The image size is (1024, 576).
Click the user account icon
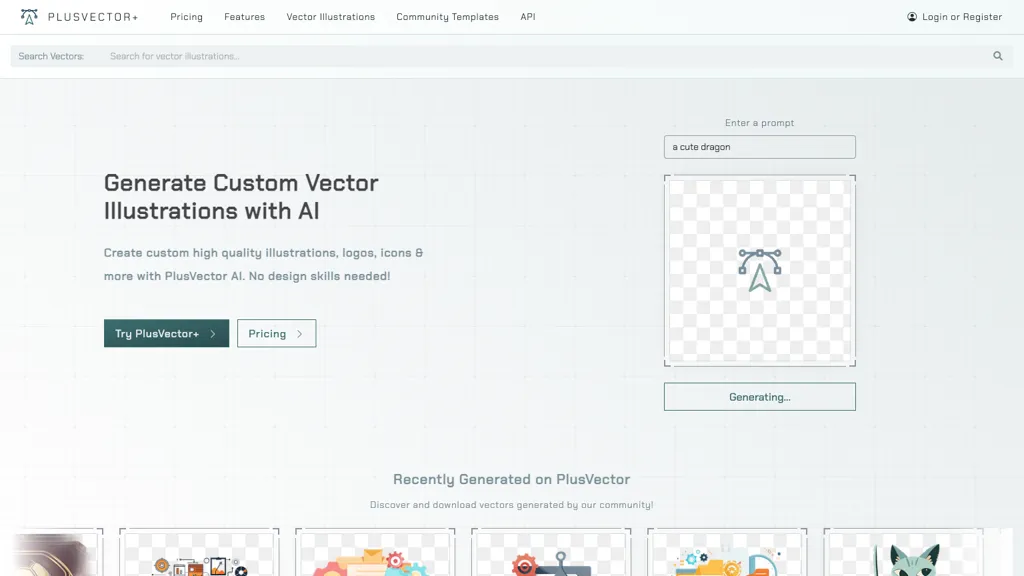click(x=912, y=17)
